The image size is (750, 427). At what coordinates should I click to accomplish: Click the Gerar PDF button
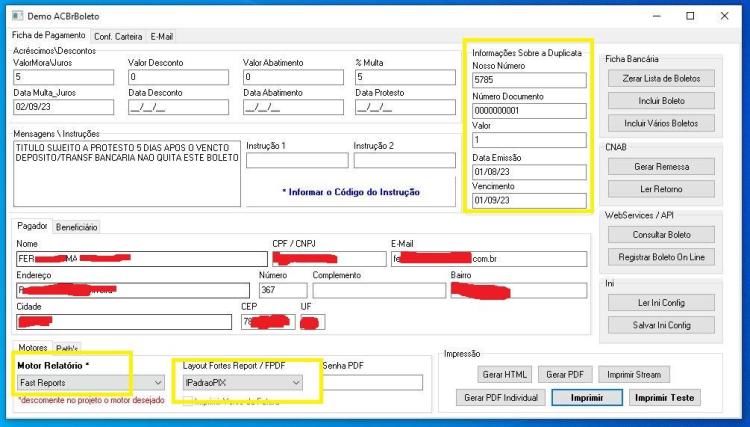(x=565, y=374)
